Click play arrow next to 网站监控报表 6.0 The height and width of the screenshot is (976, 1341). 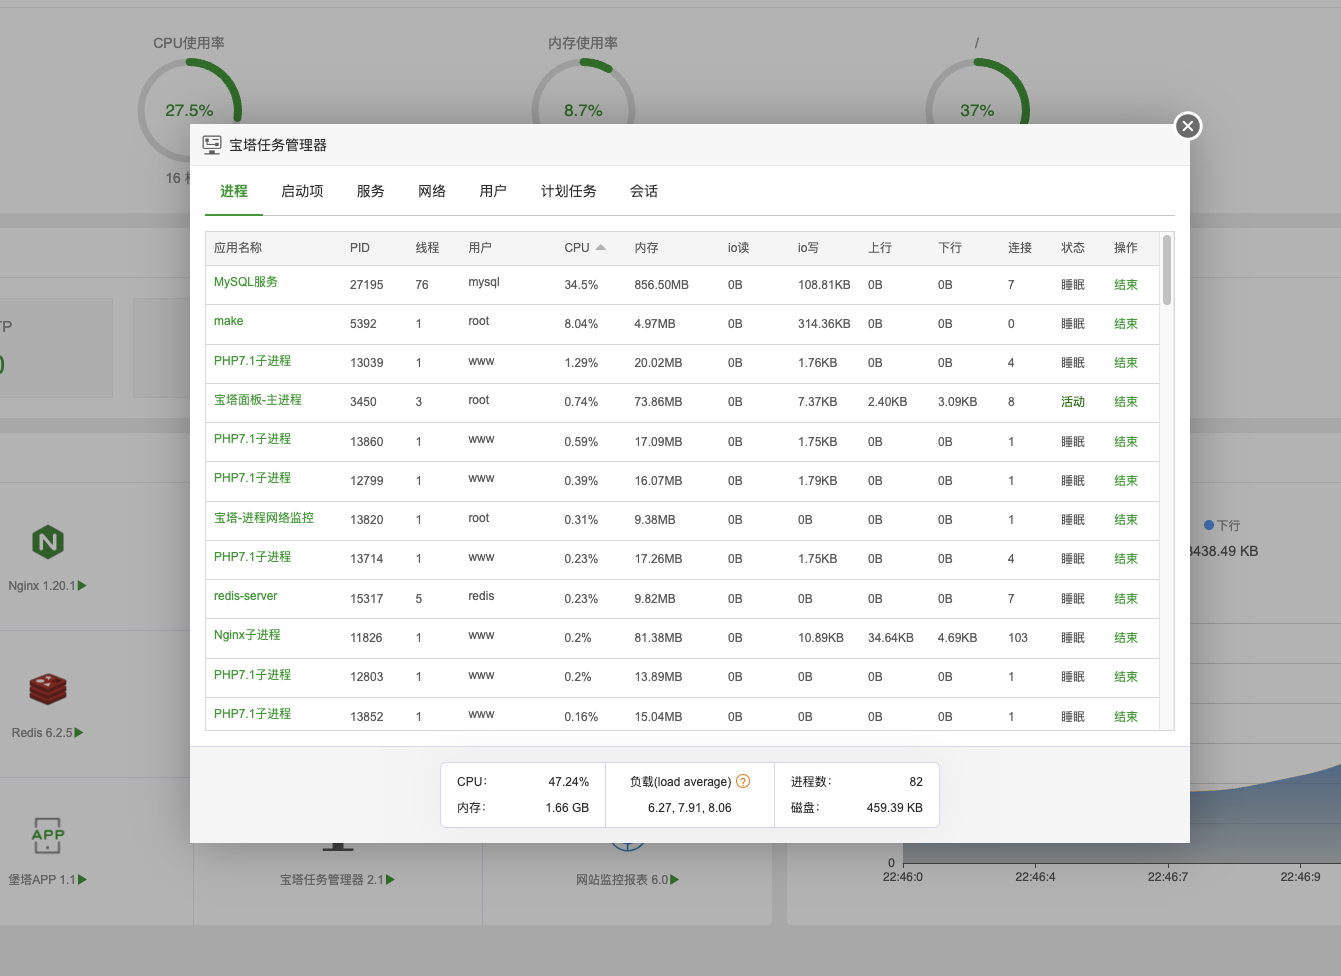click(x=674, y=880)
